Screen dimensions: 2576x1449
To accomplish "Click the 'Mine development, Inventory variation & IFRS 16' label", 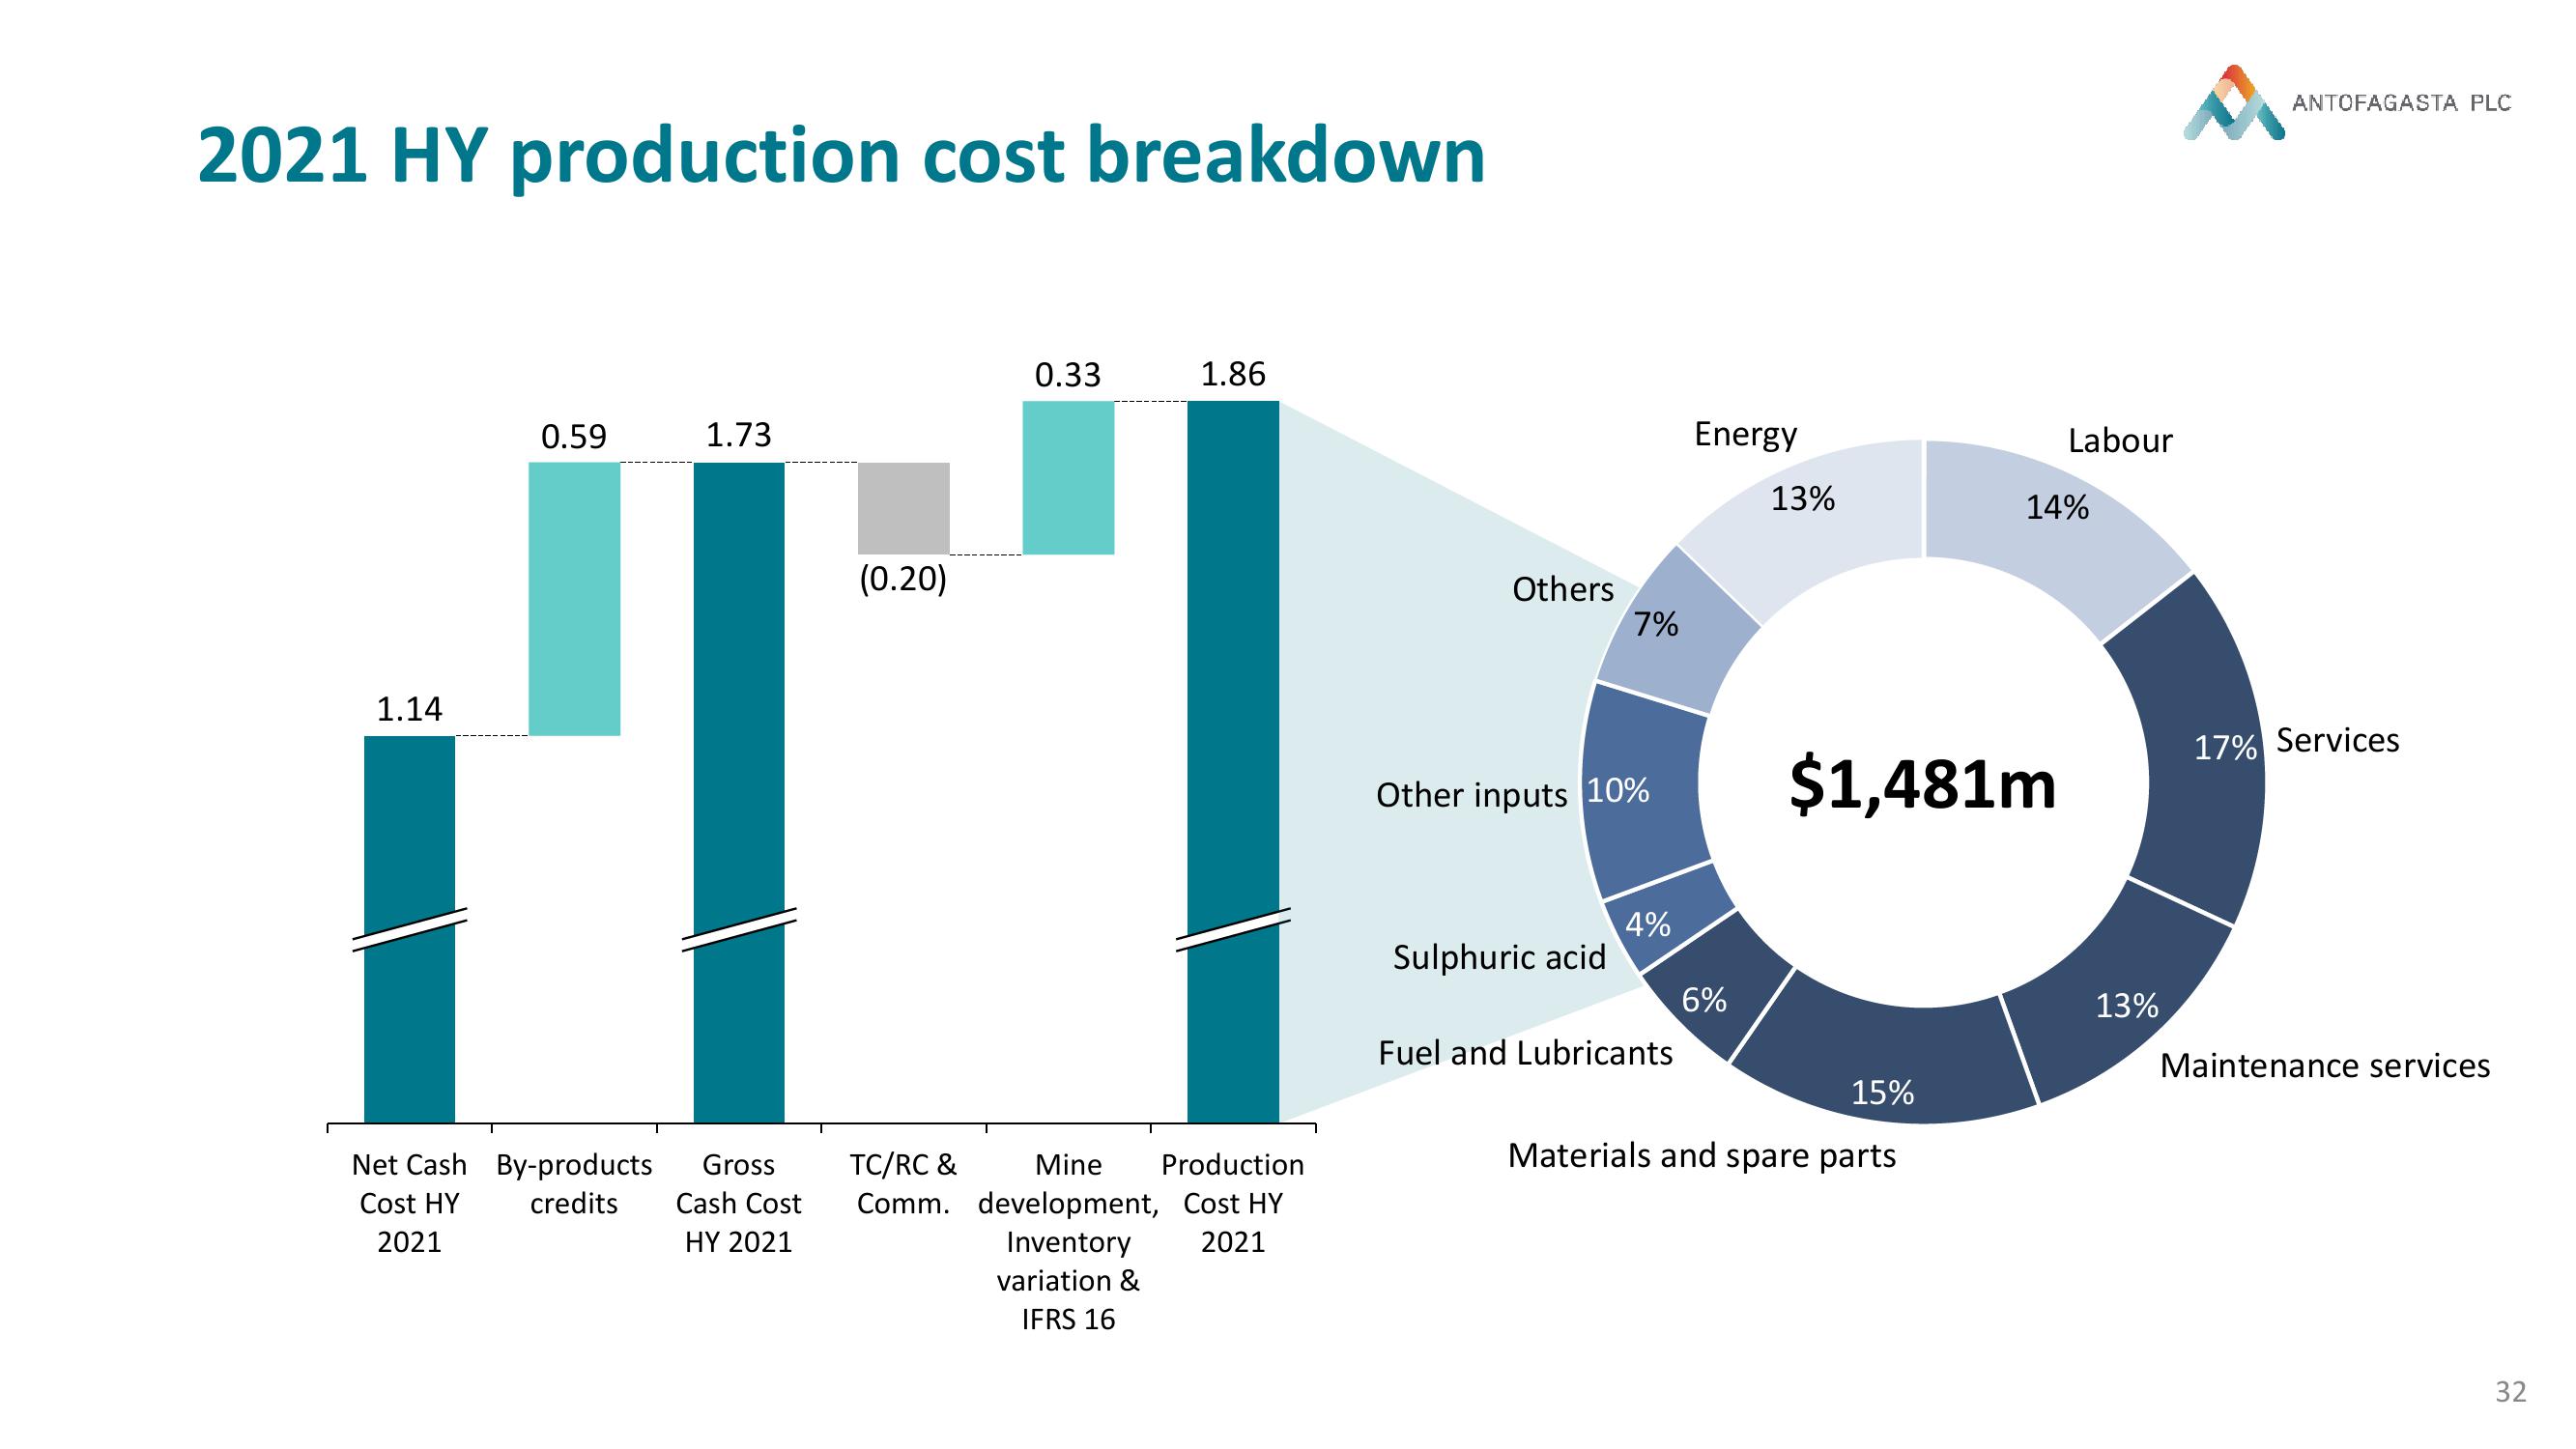I will click(x=1068, y=1241).
